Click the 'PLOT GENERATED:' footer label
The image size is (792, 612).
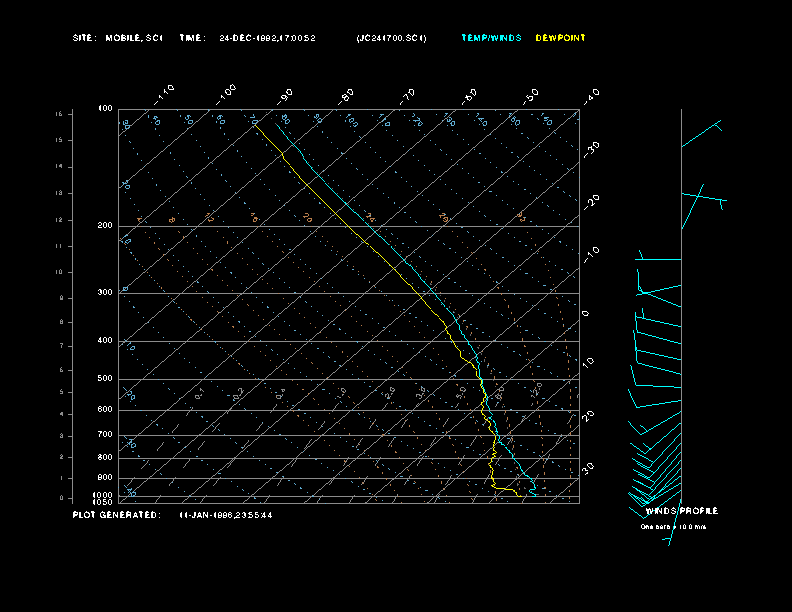(117, 515)
